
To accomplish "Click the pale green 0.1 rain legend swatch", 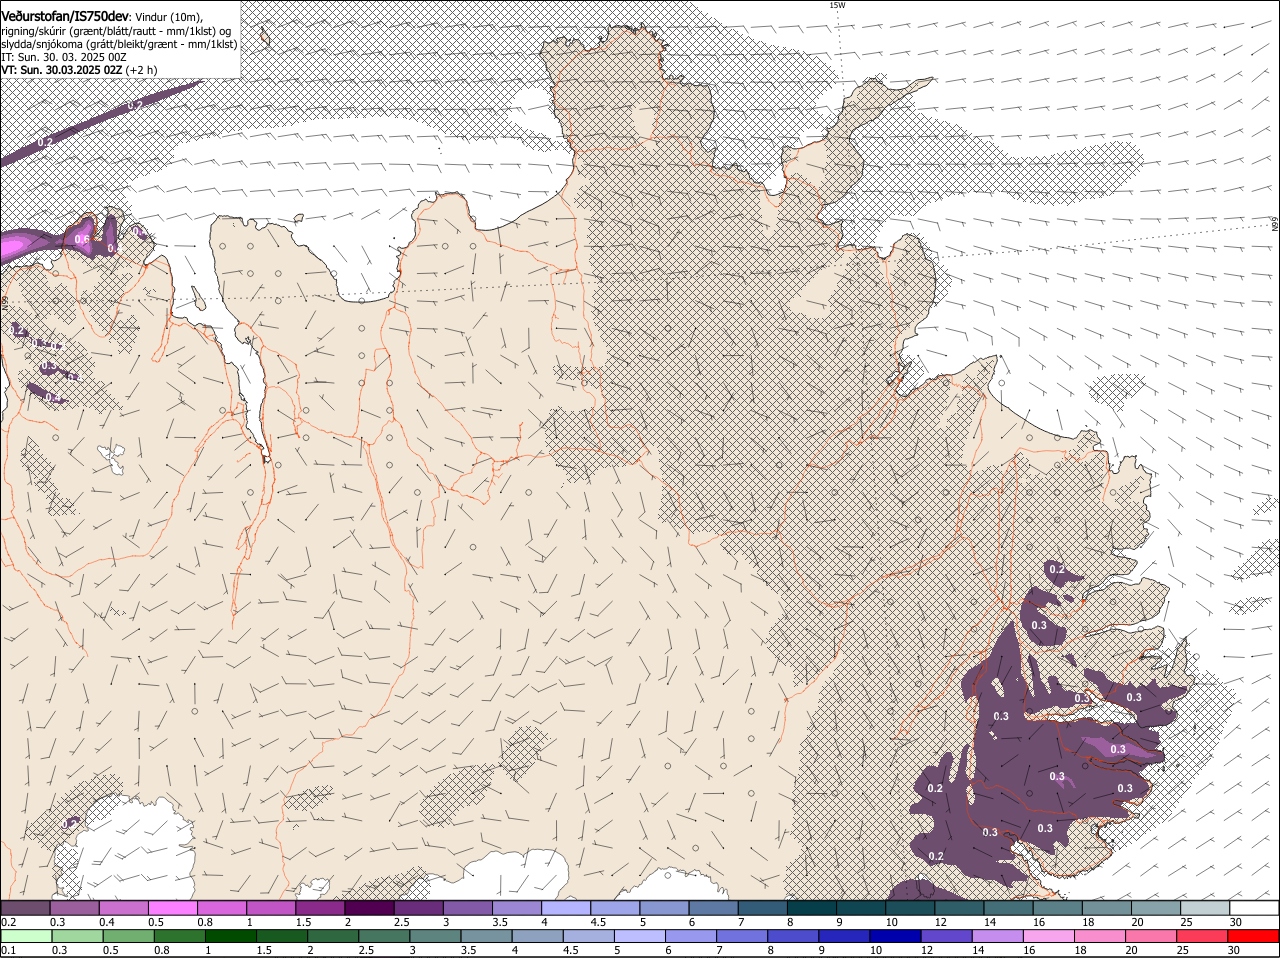I will click(x=26, y=936).
